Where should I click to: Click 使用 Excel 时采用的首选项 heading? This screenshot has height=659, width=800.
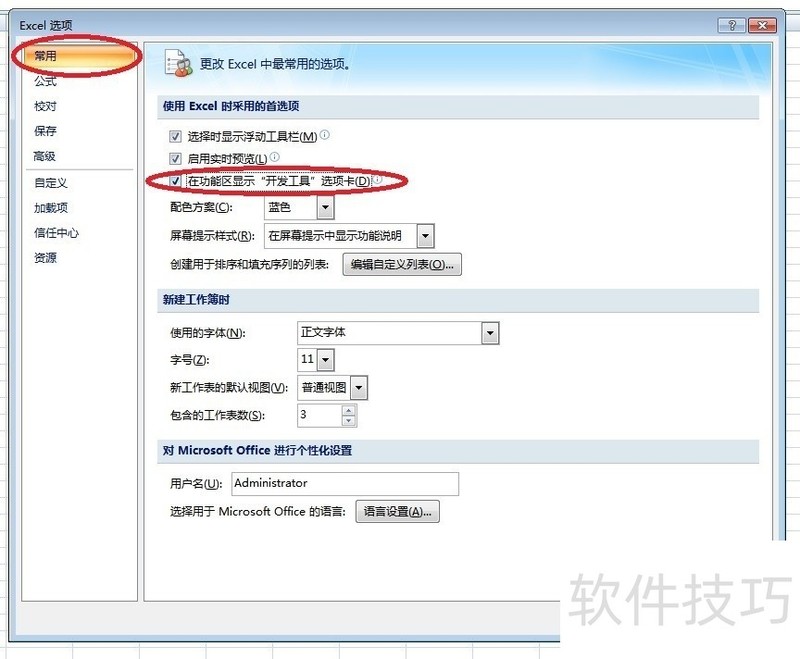[231, 106]
